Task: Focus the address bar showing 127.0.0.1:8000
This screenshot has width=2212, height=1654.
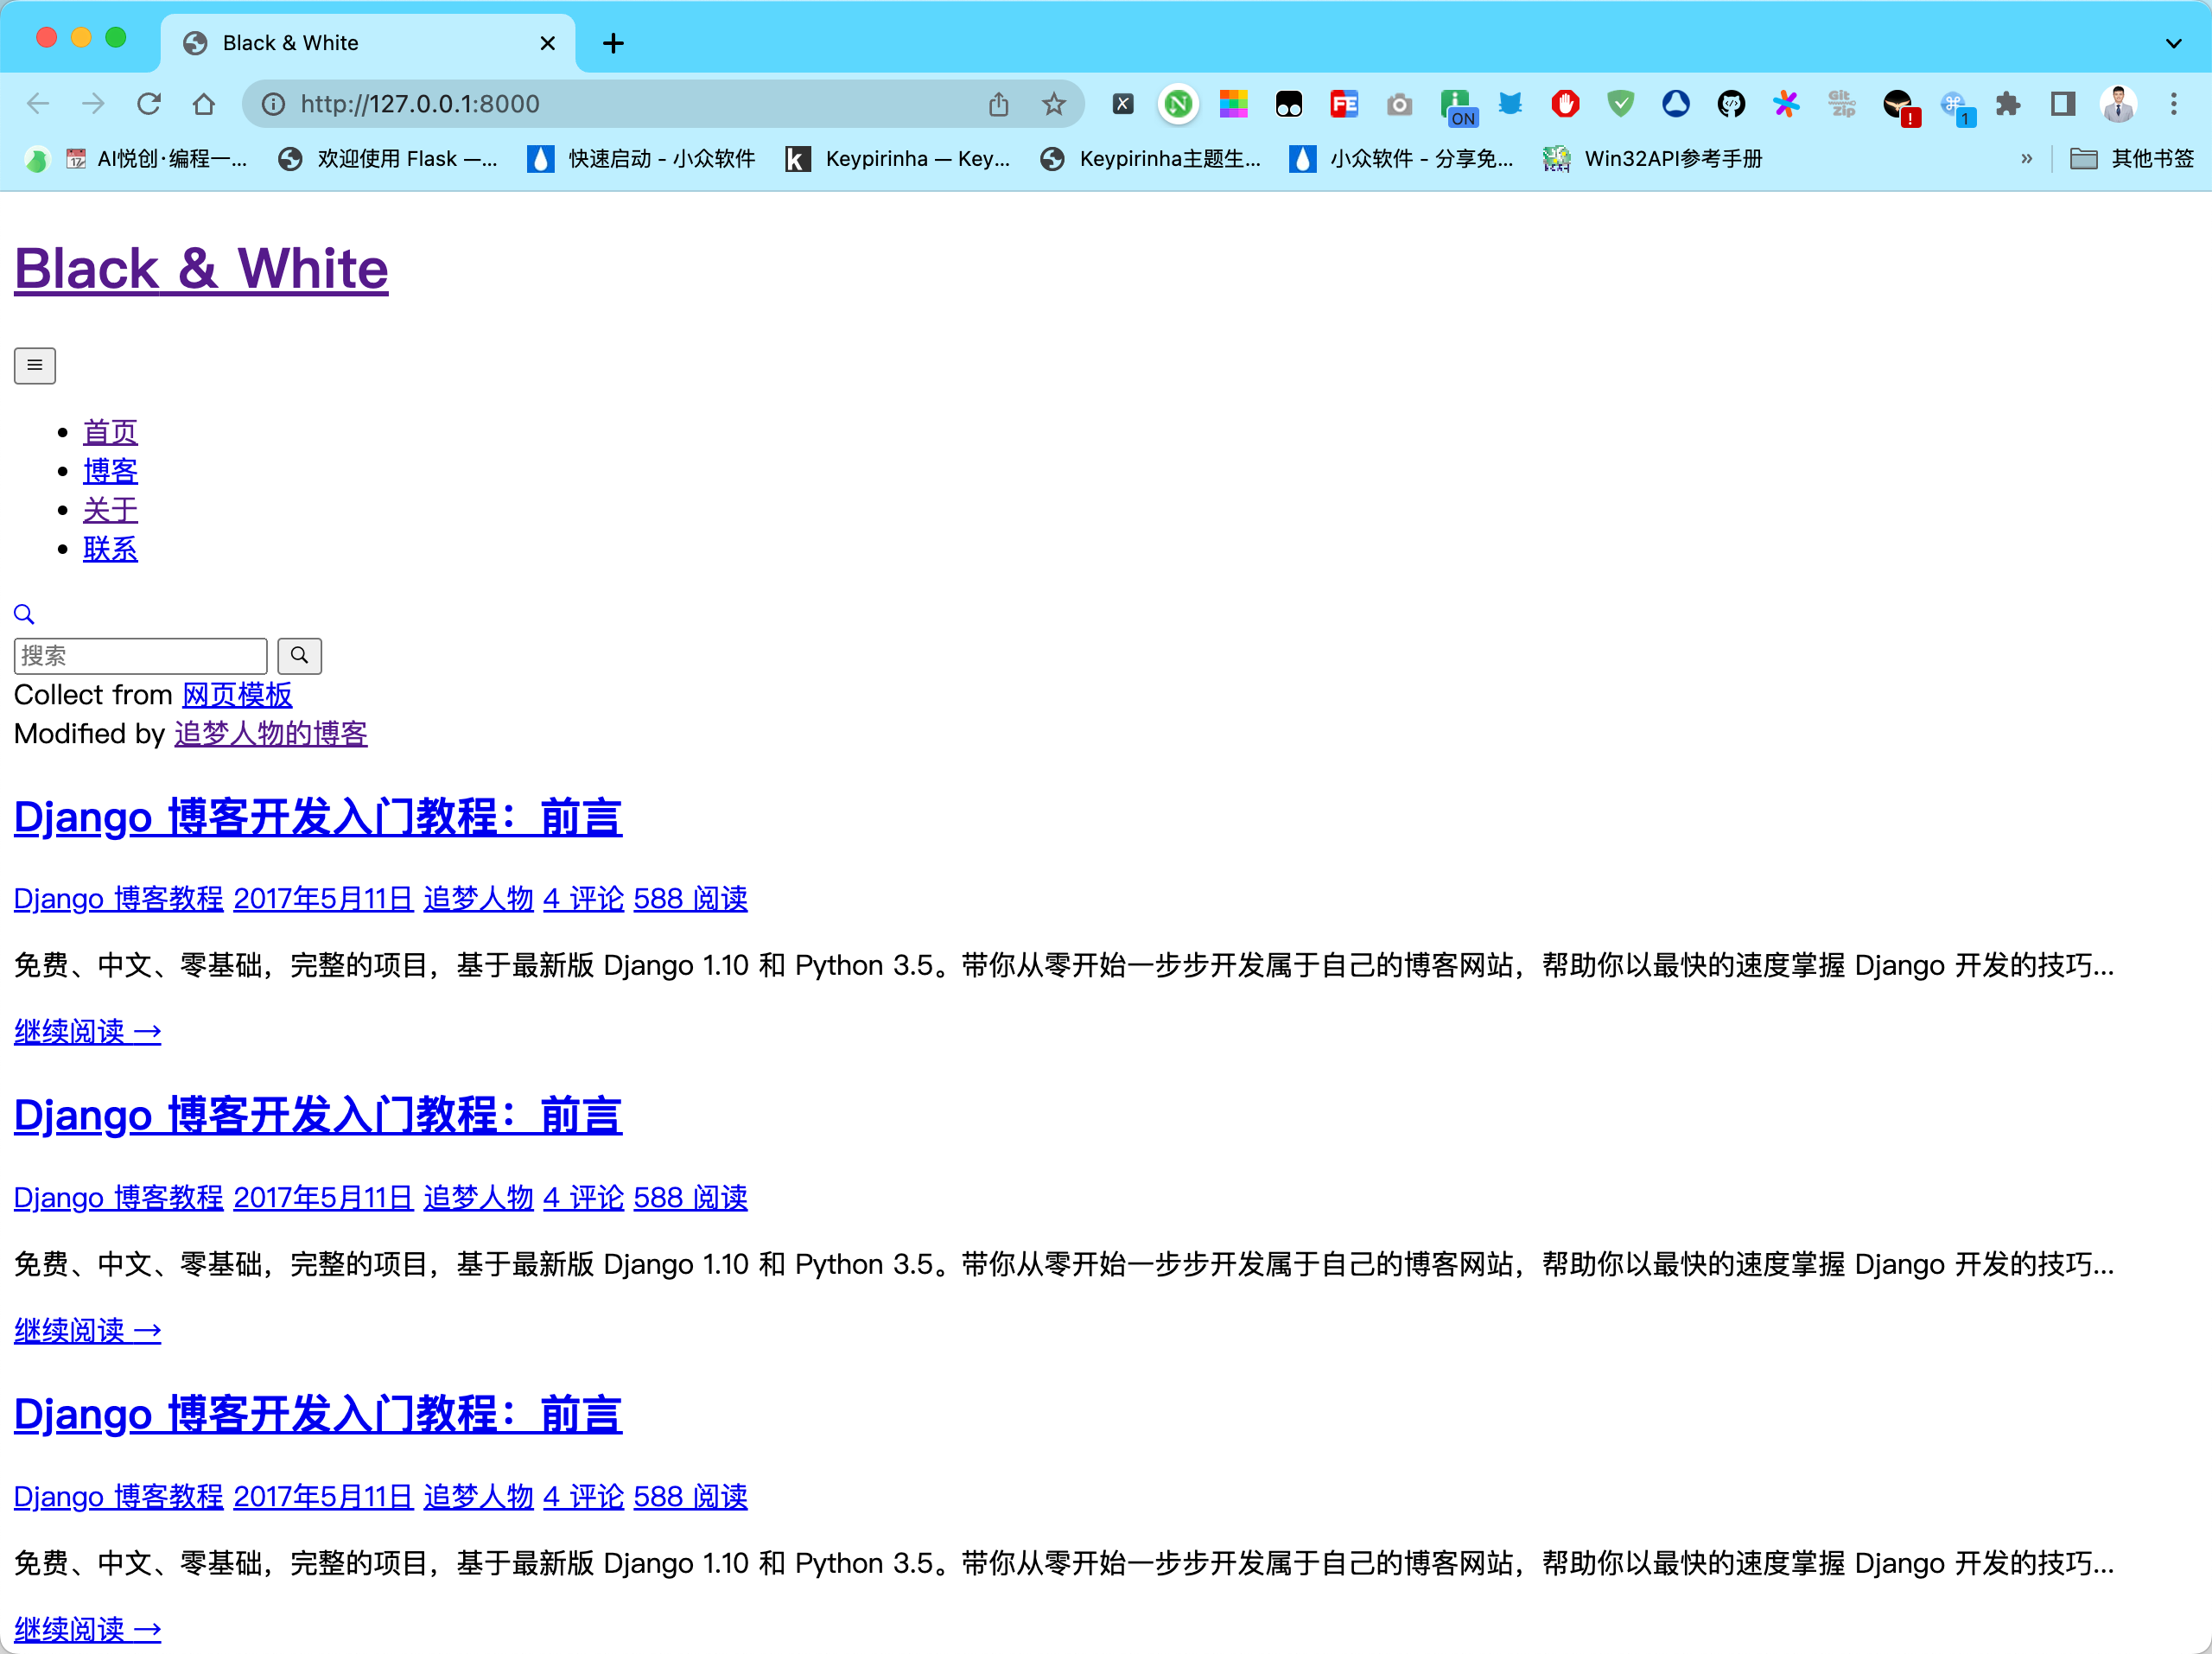Action: pos(664,104)
